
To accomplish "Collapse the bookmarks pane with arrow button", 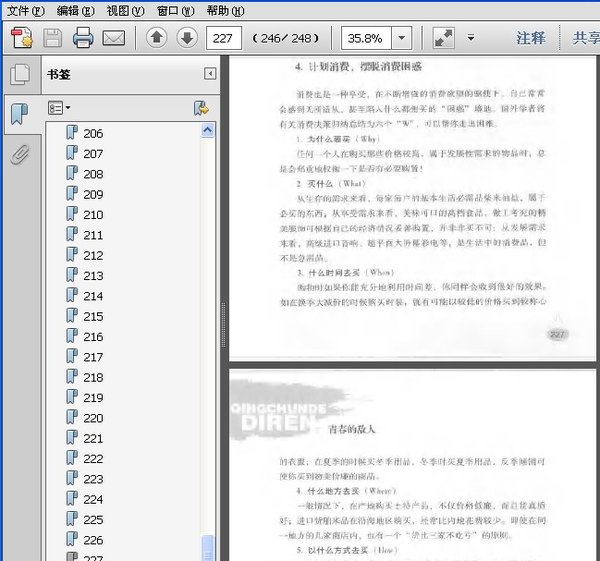I will [x=210, y=74].
